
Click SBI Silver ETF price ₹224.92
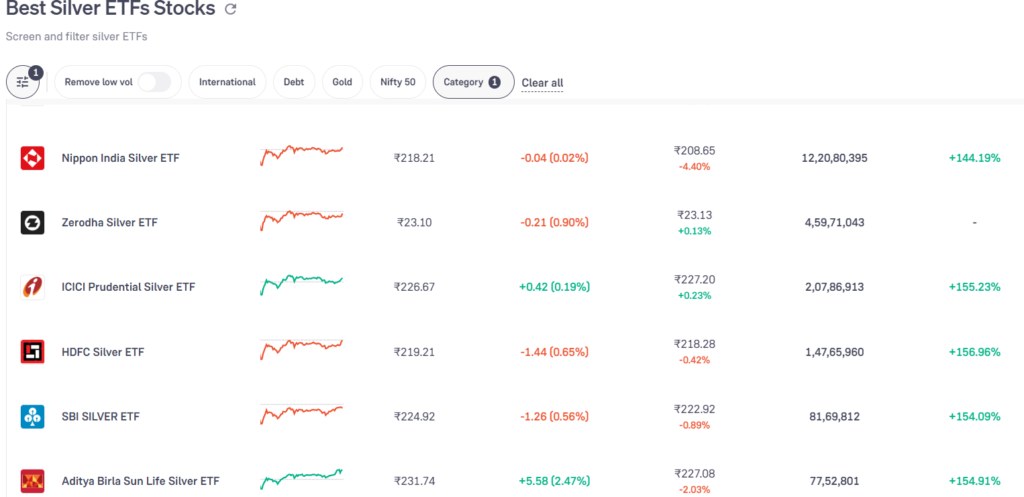[414, 417]
